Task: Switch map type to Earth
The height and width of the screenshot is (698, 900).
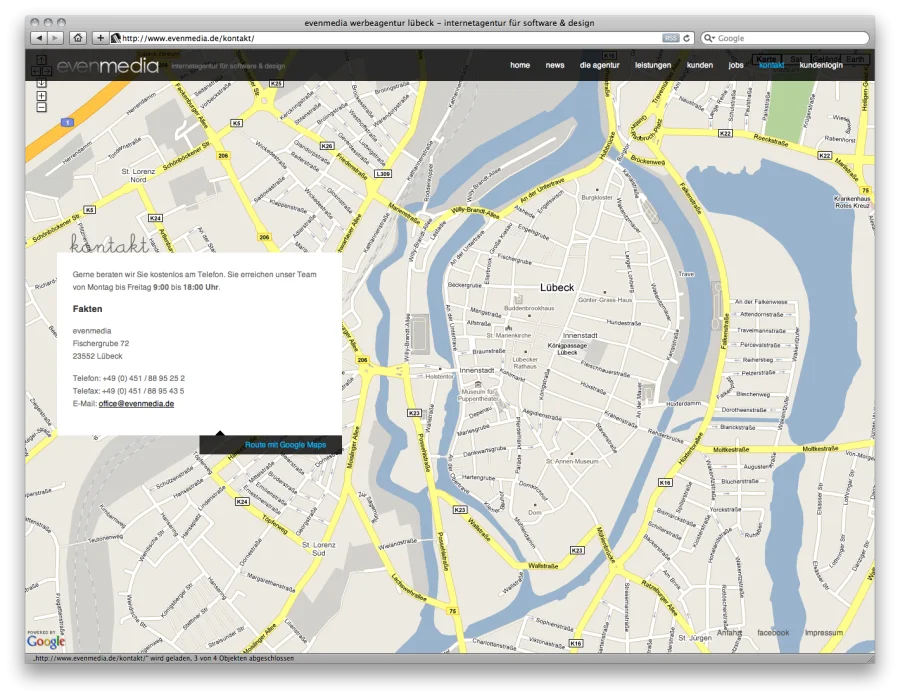Action: (x=856, y=60)
